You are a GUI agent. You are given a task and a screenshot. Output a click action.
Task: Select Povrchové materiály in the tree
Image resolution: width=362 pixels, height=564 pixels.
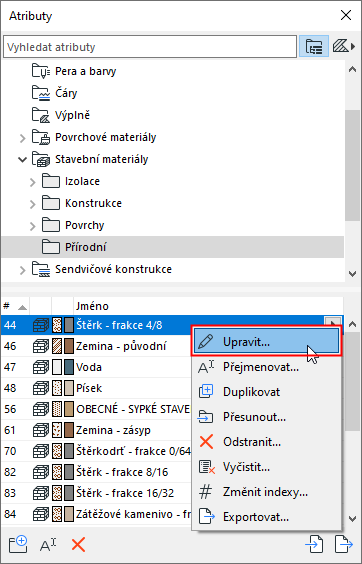click(105, 137)
